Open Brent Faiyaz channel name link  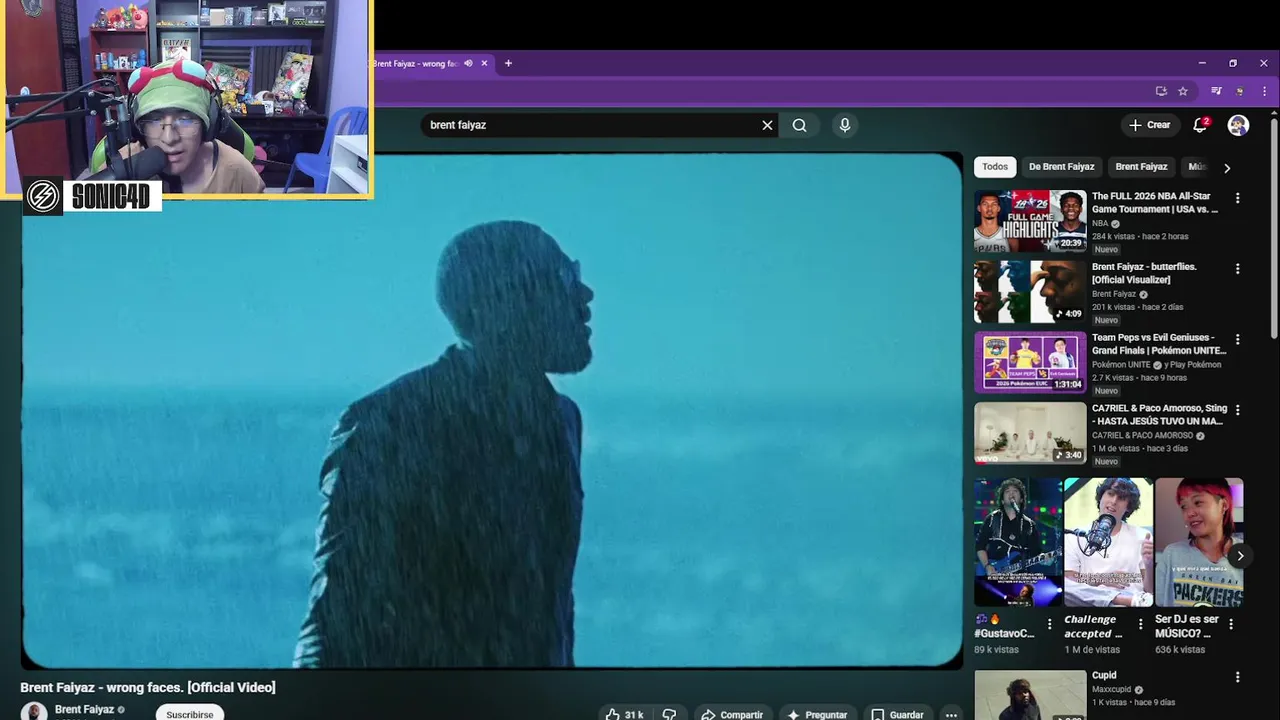[x=84, y=709]
